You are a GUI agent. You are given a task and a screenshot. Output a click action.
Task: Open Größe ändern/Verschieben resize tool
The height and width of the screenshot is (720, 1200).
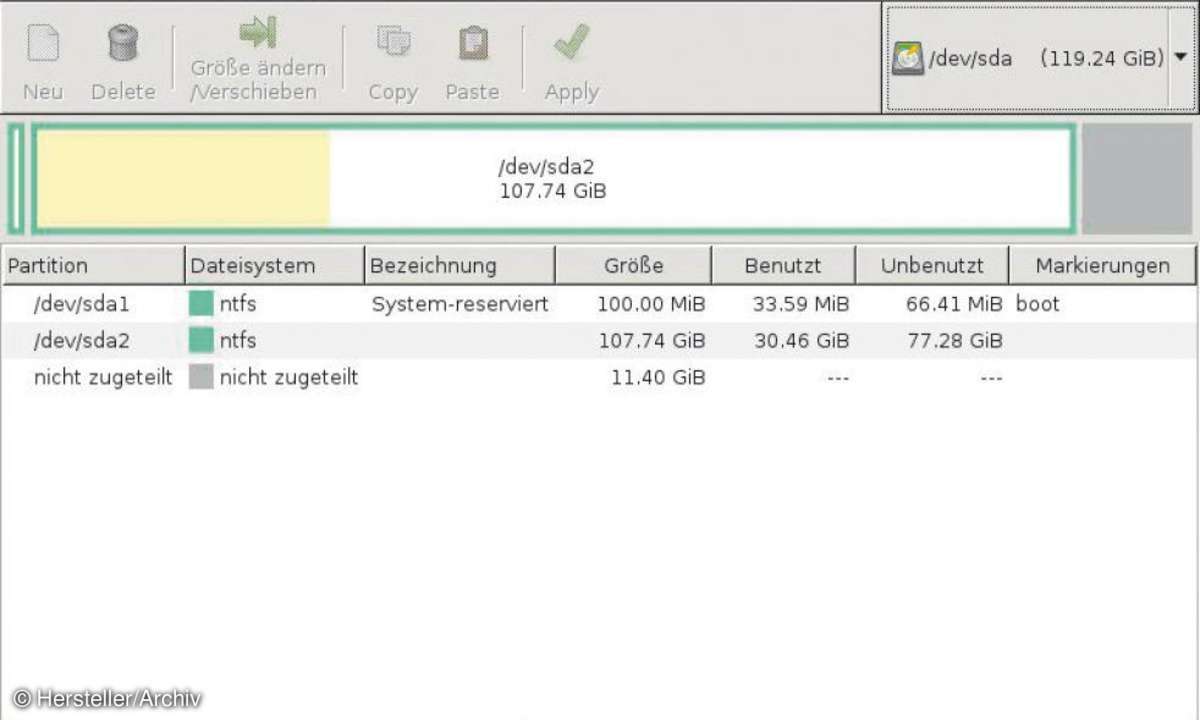(258, 32)
